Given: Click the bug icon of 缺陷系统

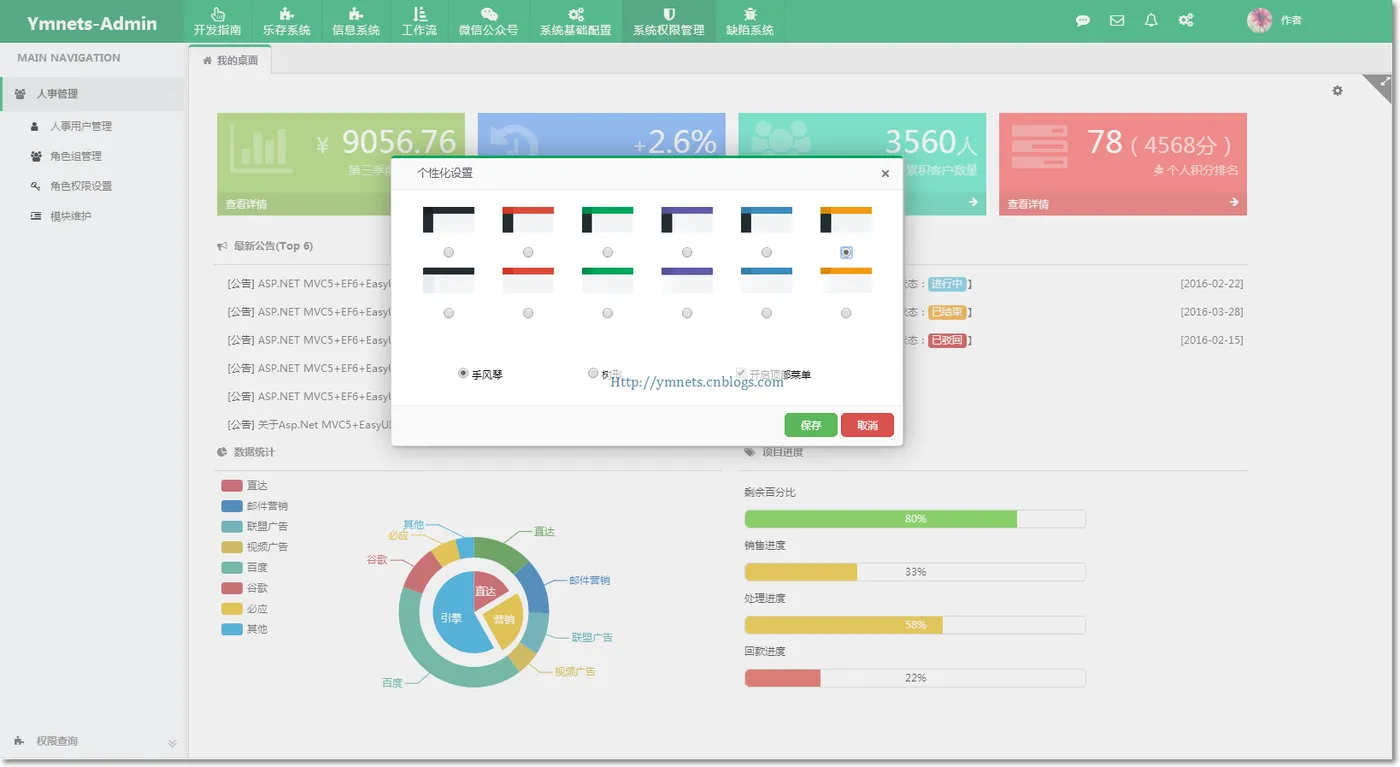Looking at the screenshot, I should coord(750,14).
